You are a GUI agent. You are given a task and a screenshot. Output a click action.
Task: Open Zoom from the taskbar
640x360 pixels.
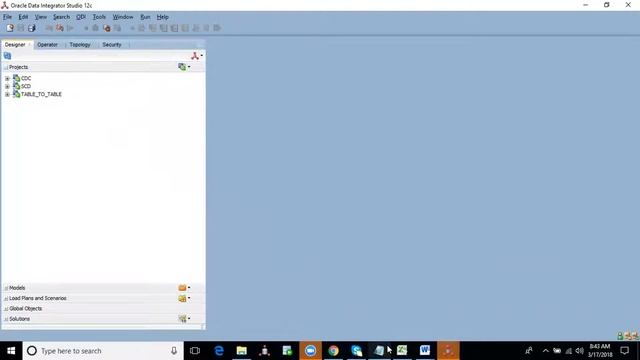(310, 351)
